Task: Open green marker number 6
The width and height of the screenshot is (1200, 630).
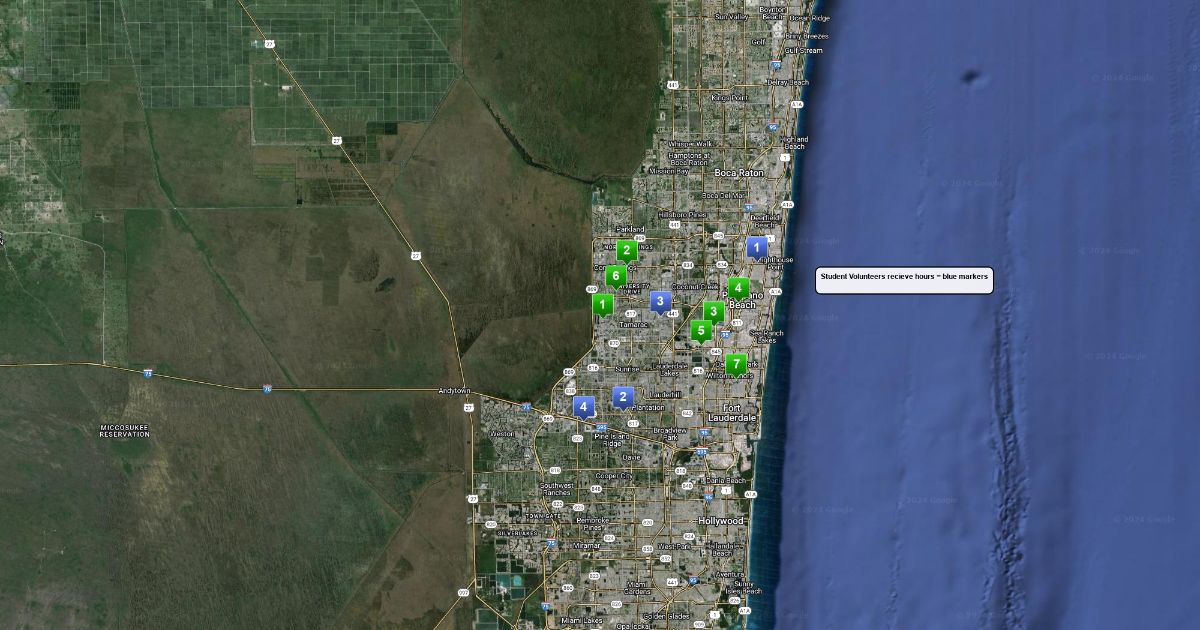Action: pos(616,275)
